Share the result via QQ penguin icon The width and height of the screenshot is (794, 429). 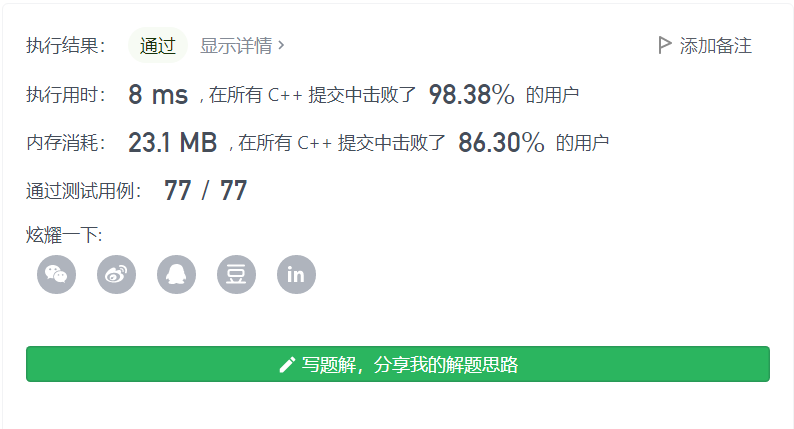pos(176,275)
